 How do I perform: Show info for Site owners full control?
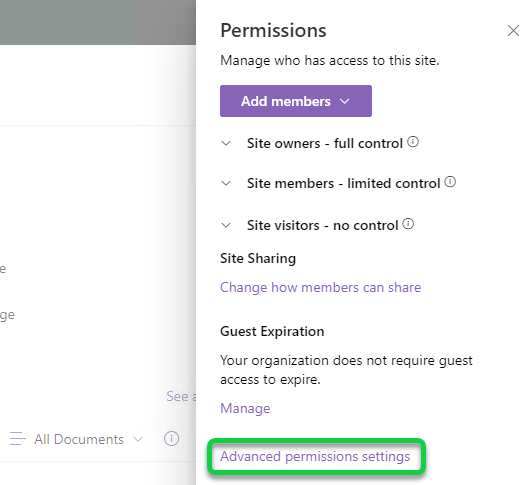[x=413, y=142]
